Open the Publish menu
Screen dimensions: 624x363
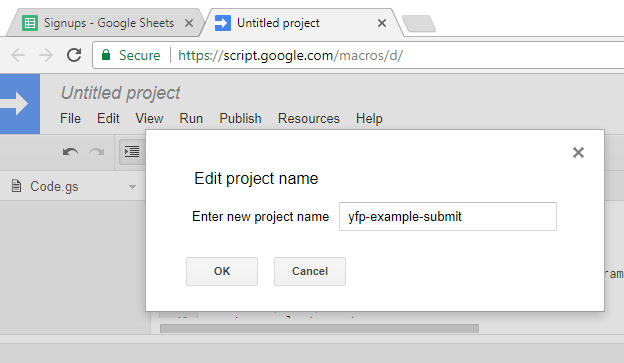click(x=240, y=118)
